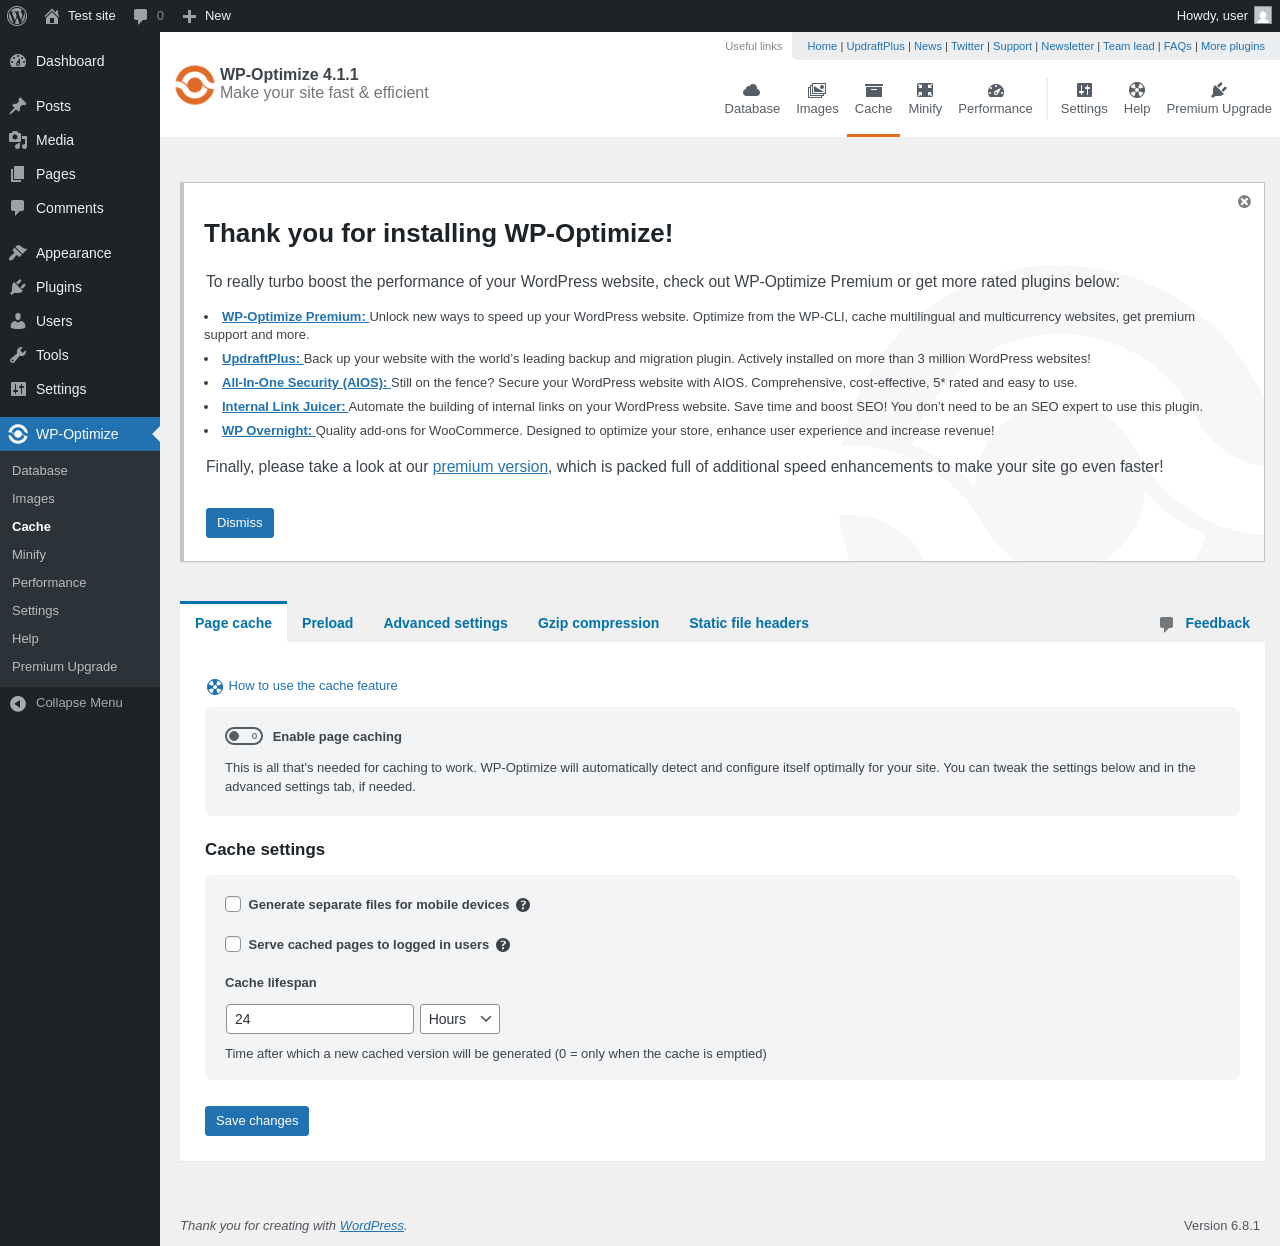Collapse the admin sidebar menu

coord(80,703)
